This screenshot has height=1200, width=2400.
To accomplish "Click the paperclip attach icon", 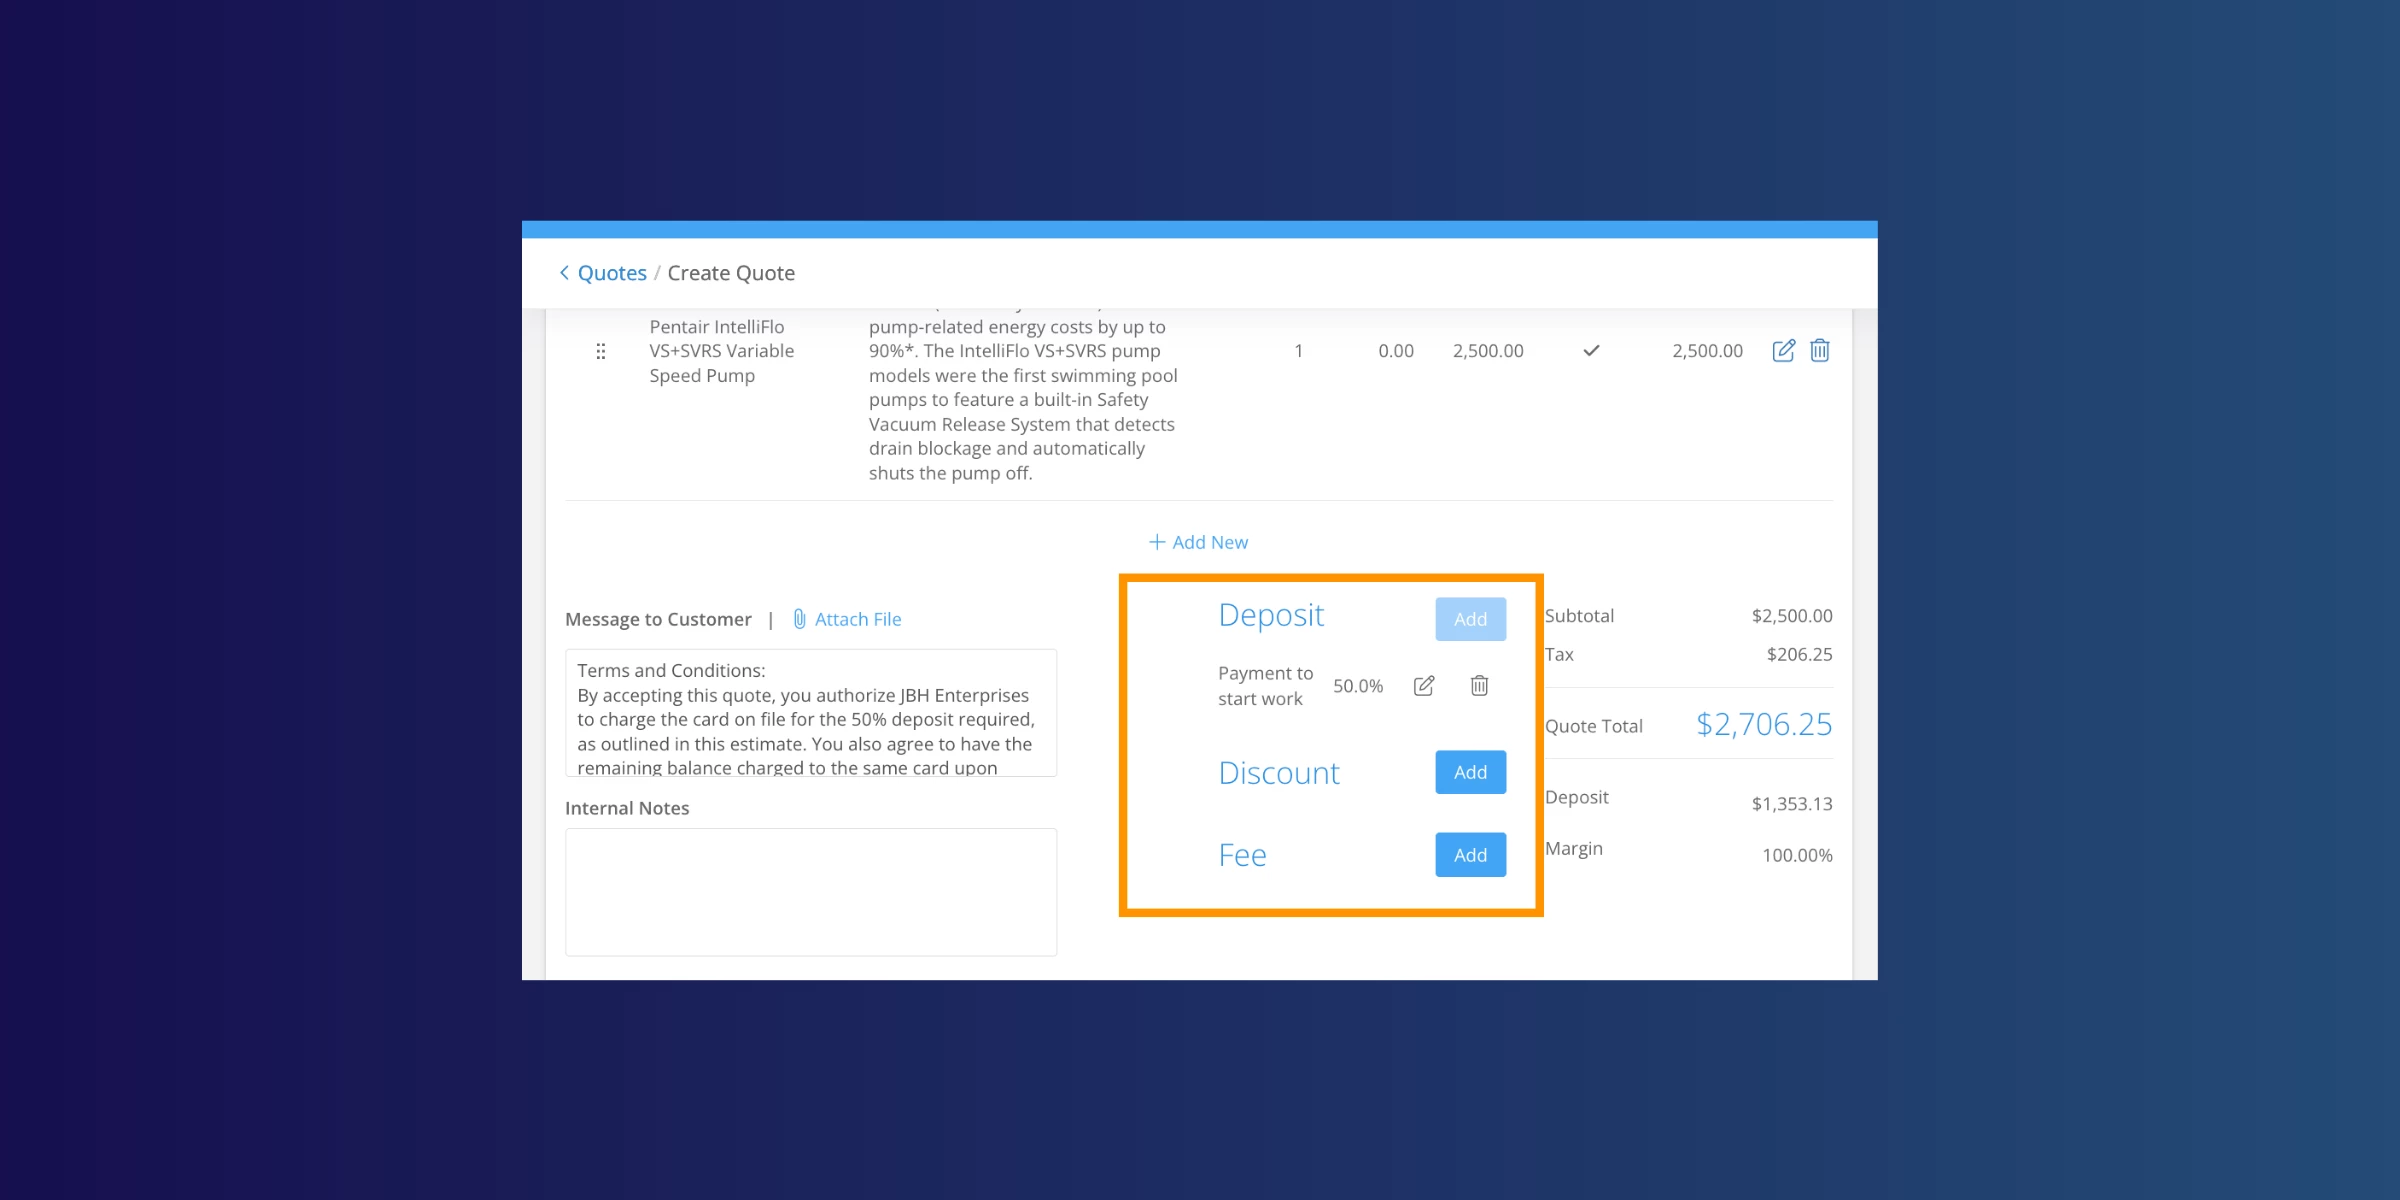I will 799,619.
